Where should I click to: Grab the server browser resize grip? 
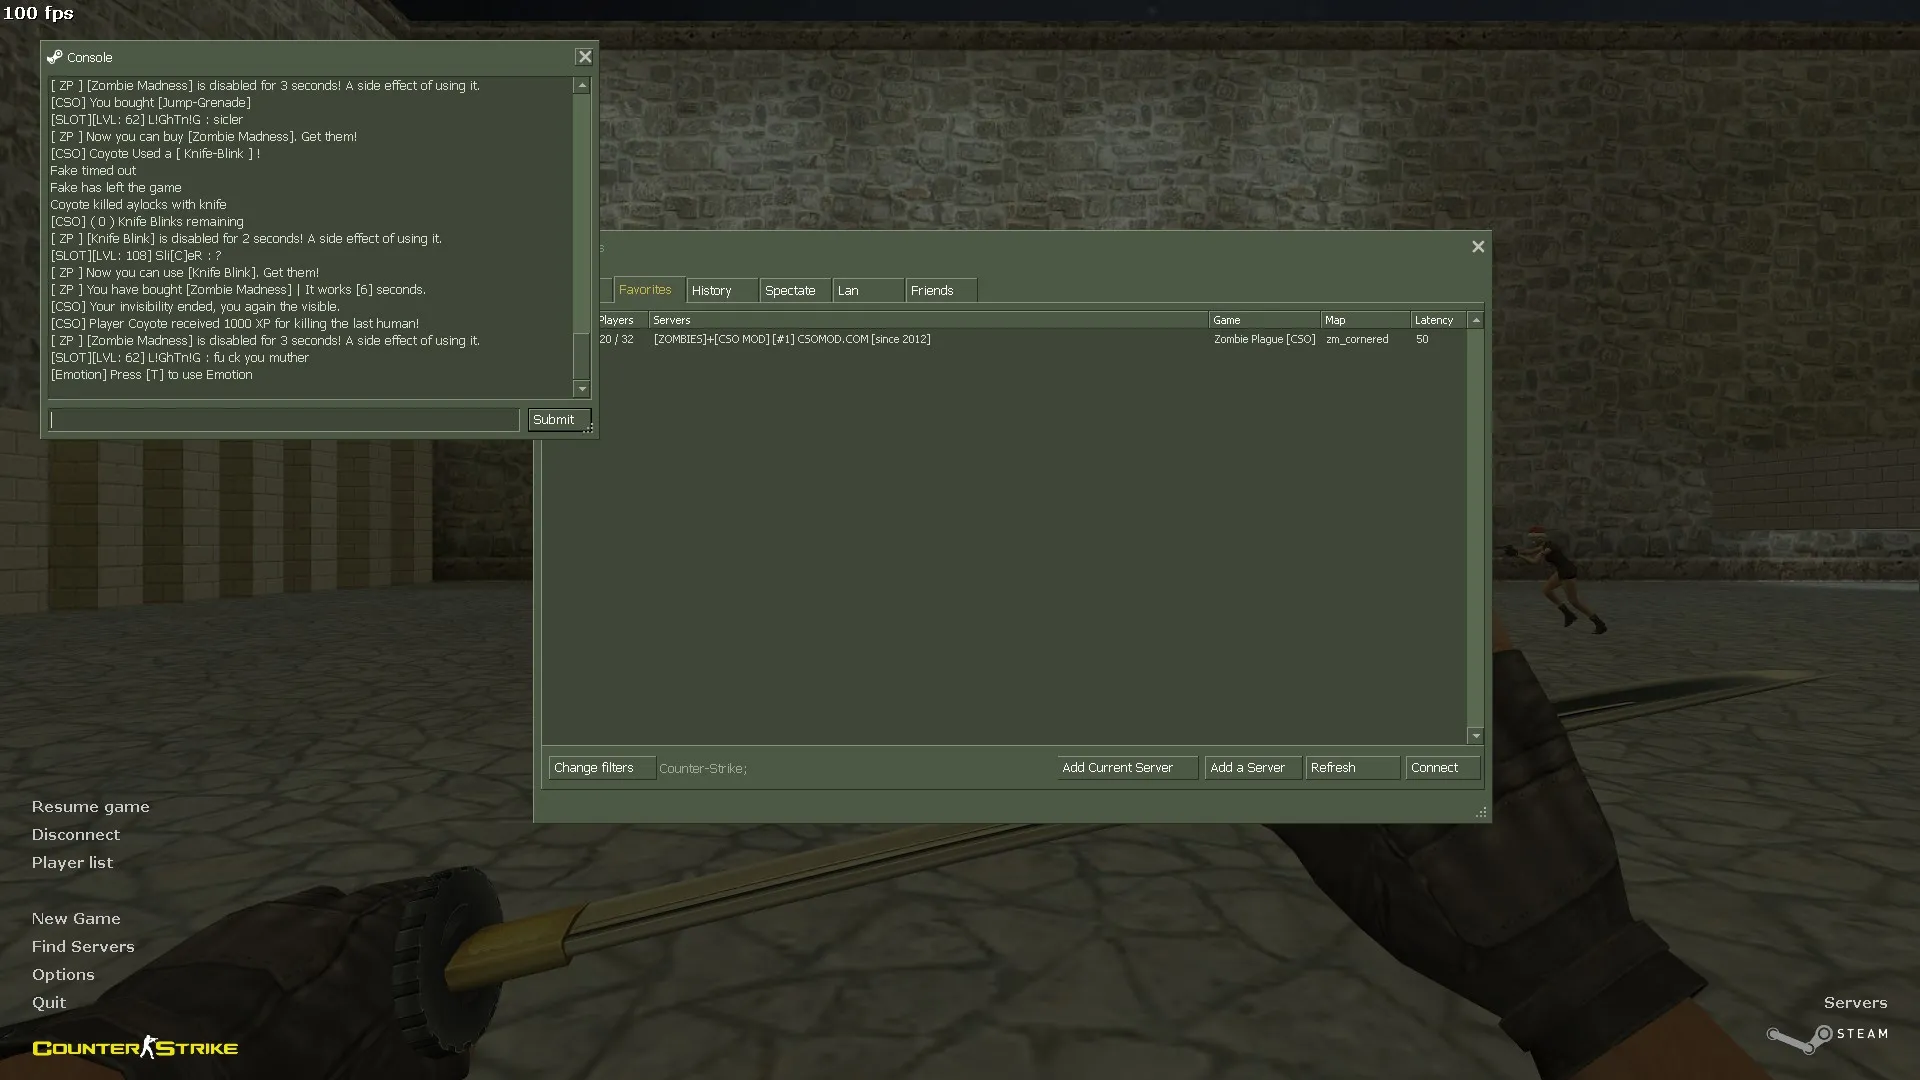(1481, 813)
